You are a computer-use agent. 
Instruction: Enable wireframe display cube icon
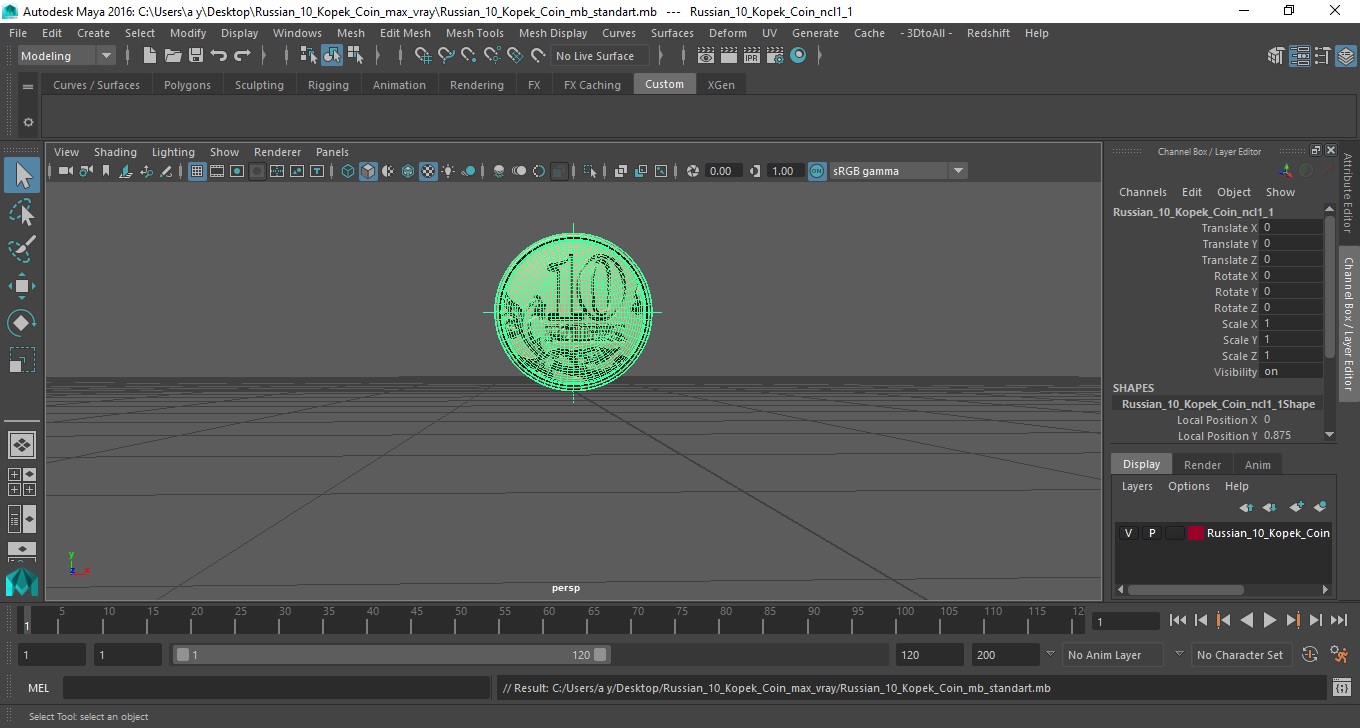pos(348,171)
